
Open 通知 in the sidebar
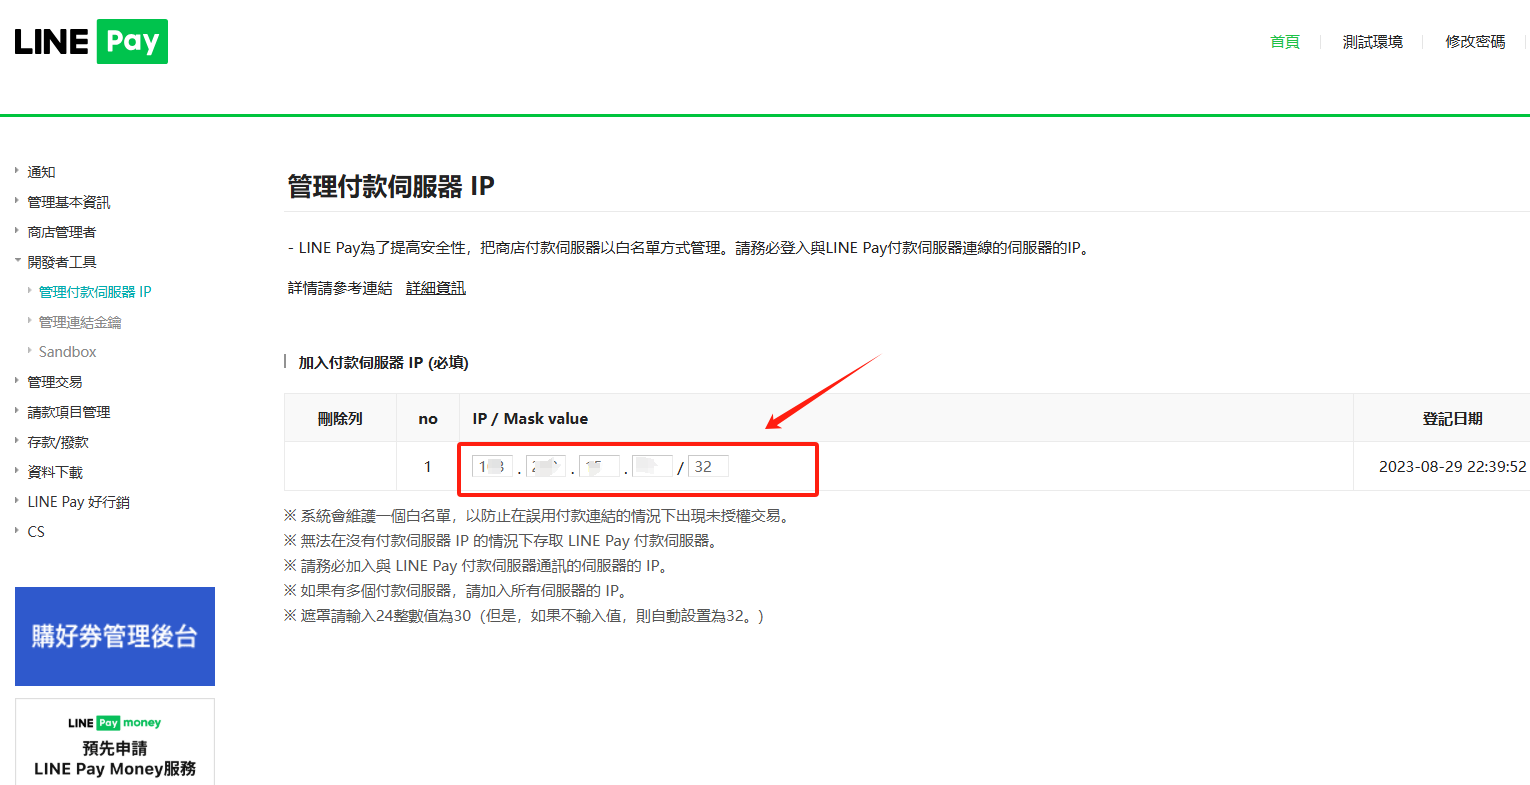click(41, 172)
